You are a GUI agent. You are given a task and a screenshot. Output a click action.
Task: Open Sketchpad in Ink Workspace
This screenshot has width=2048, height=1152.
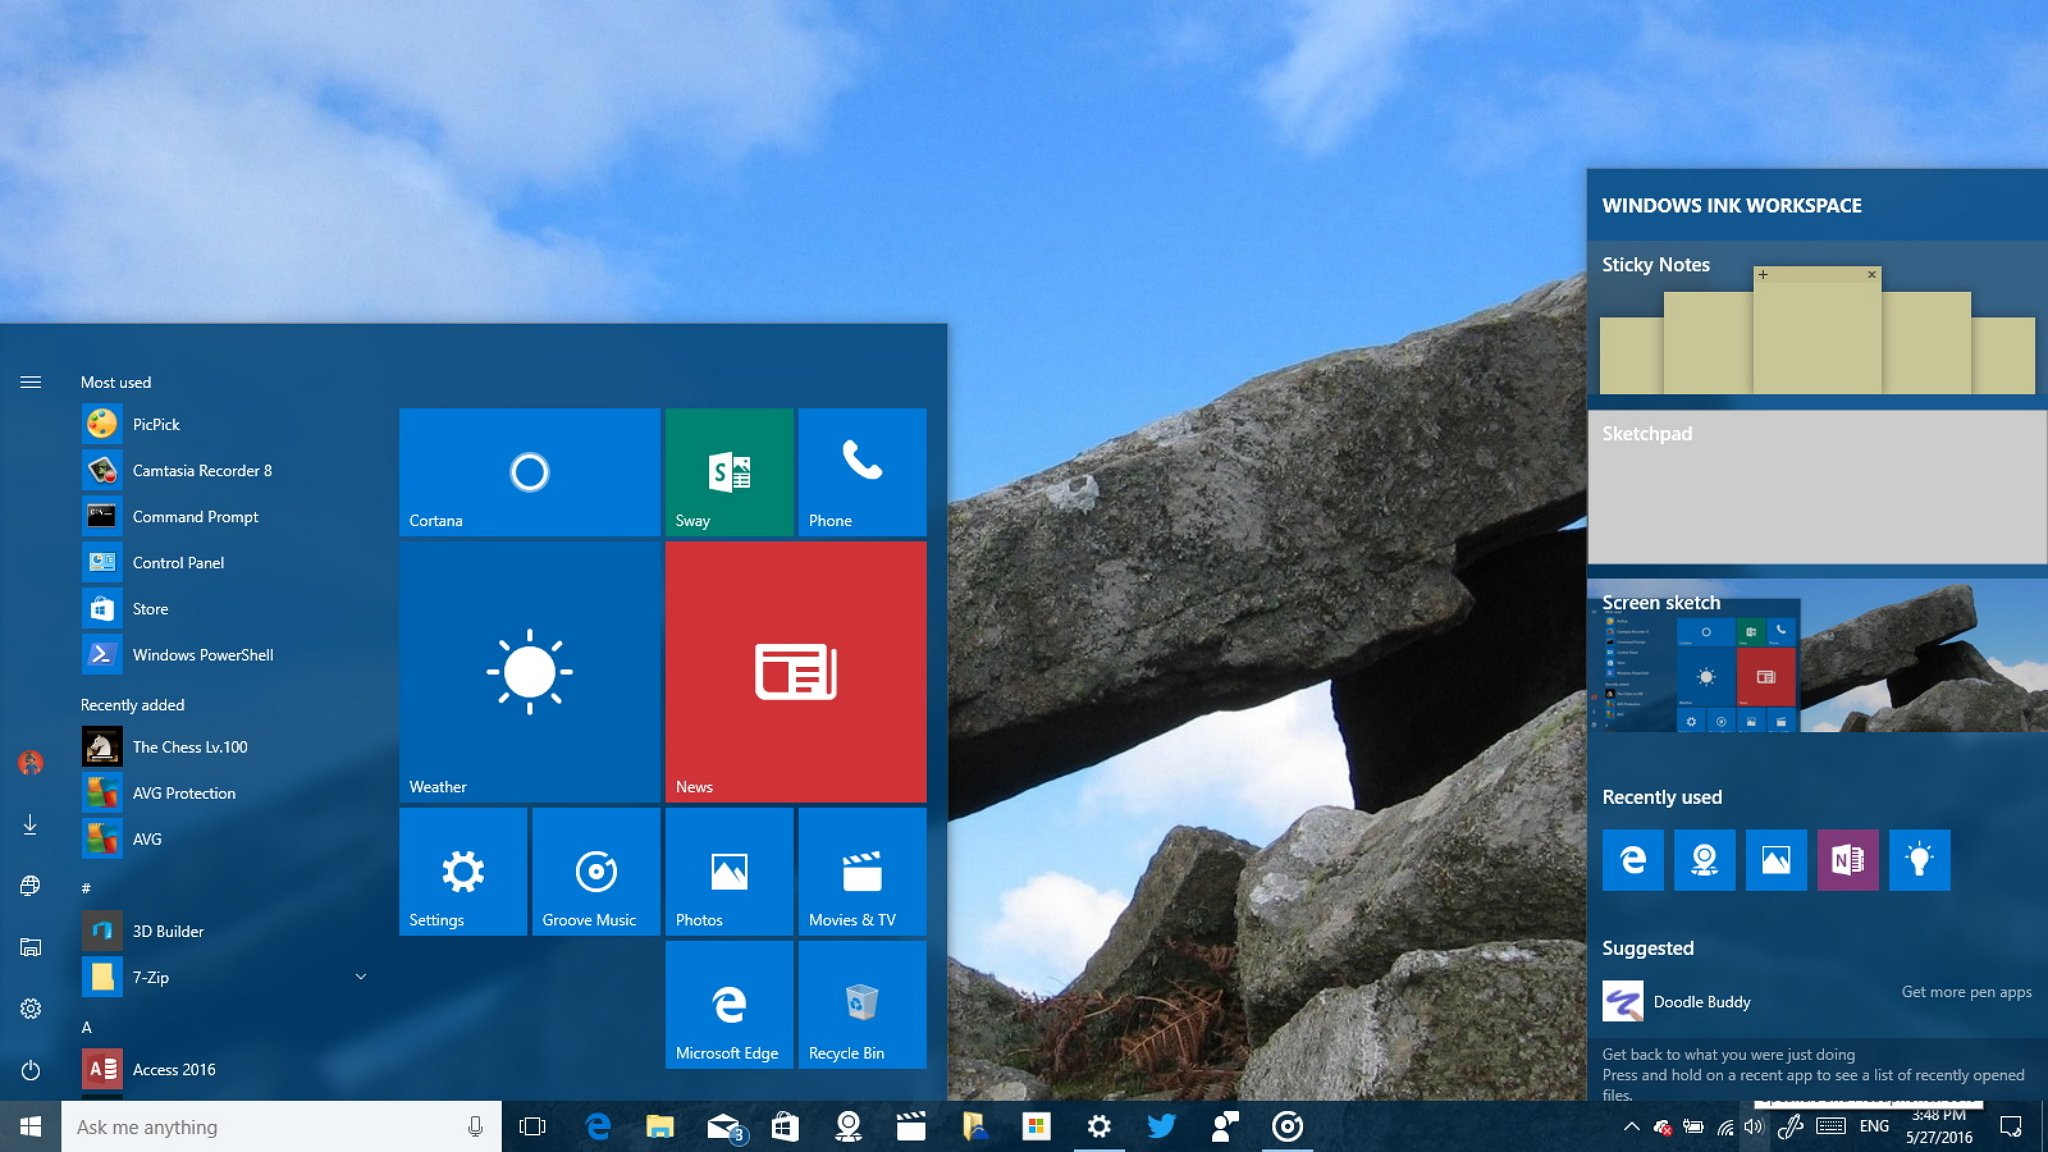pos(1817,487)
